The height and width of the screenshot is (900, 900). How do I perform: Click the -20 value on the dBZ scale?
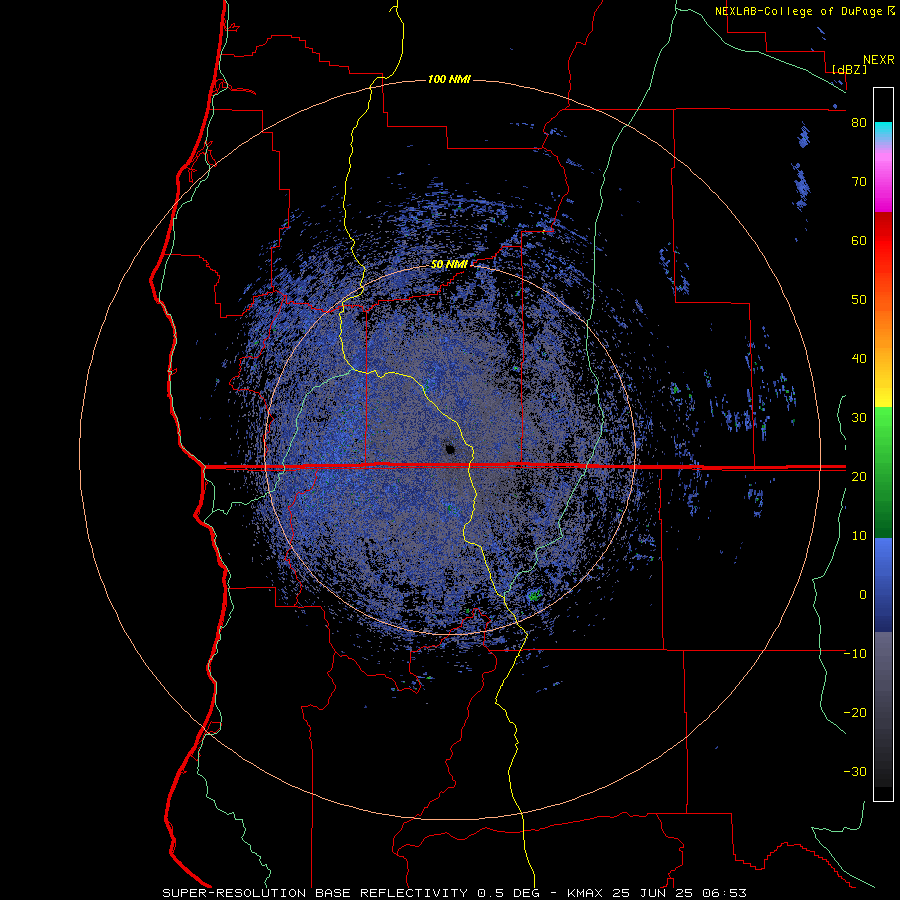(855, 712)
